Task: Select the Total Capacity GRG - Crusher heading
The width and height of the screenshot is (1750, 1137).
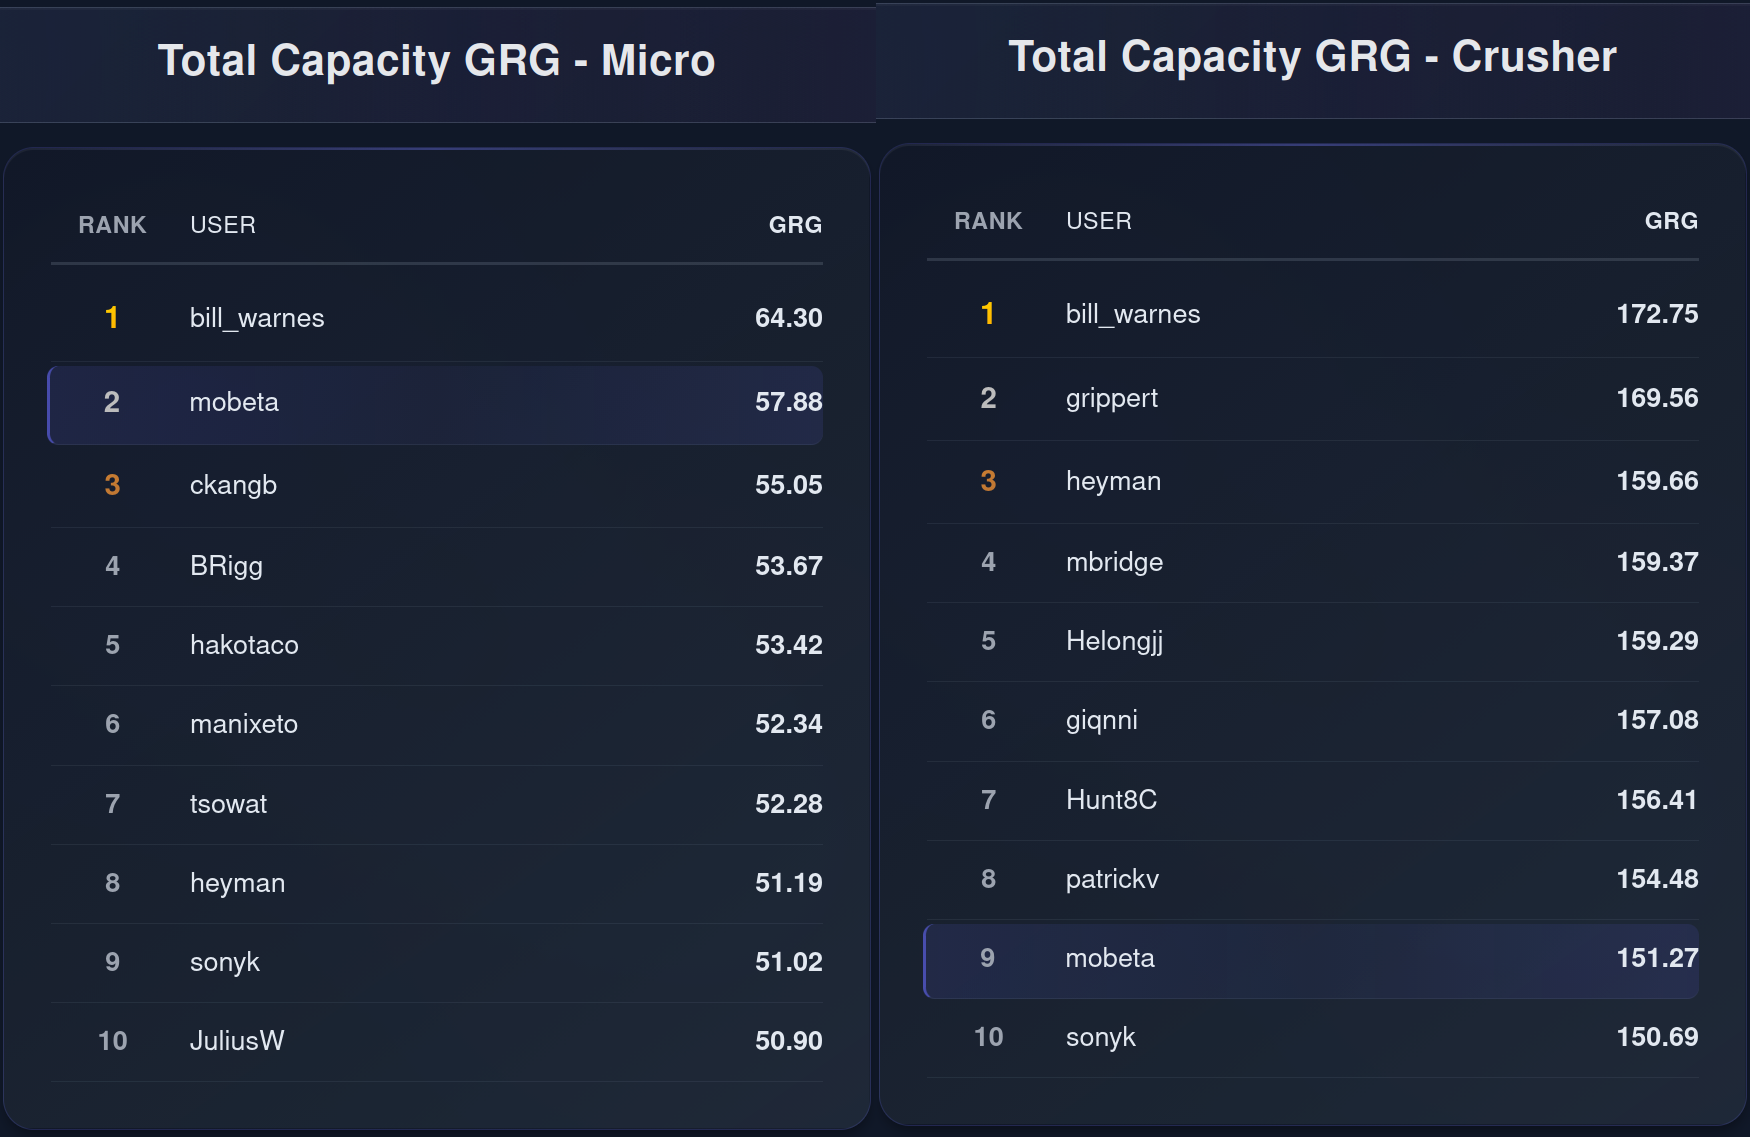Action: coord(1313,57)
